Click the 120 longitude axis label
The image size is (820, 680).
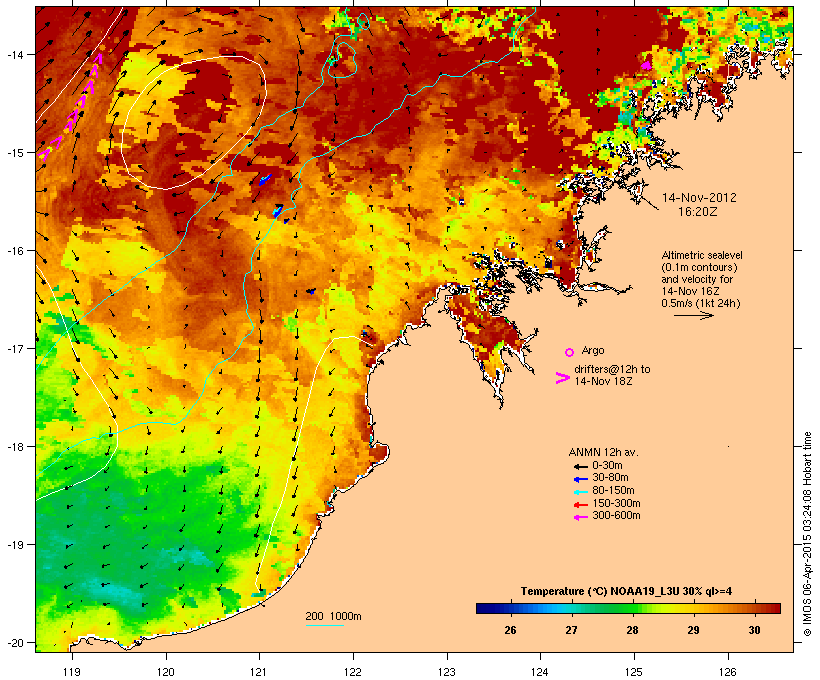pos(166,672)
